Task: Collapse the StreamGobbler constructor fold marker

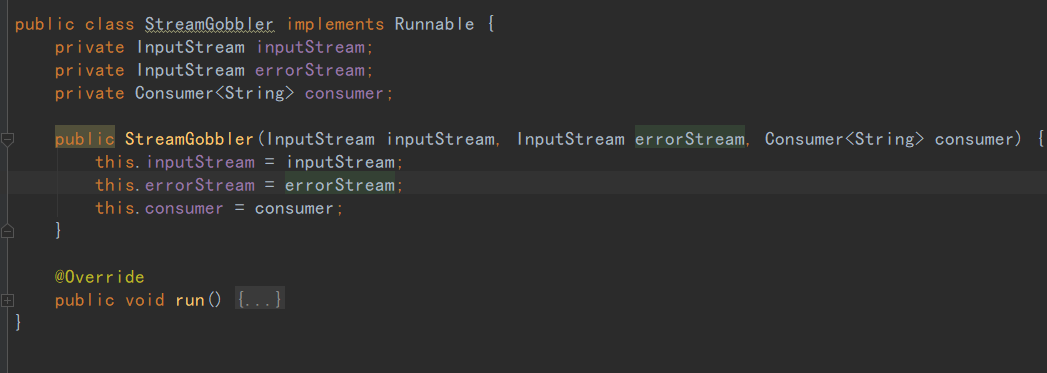Action: pos(7,139)
